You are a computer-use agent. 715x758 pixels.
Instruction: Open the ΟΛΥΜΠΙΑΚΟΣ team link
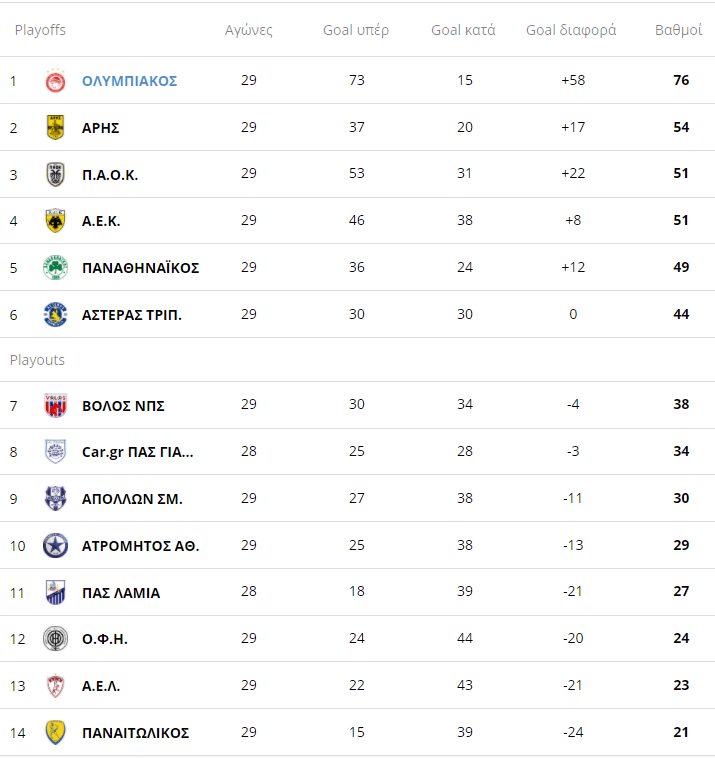pyautogui.click(x=129, y=81)
